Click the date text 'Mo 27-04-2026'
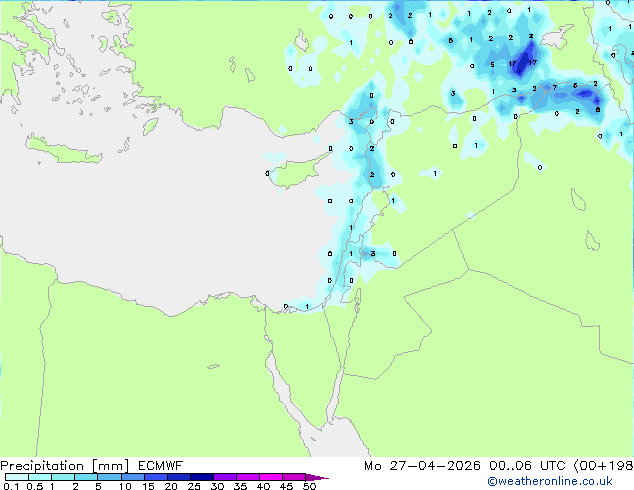The height and width of the screenshot is (490, 634). tap(422, 466)
